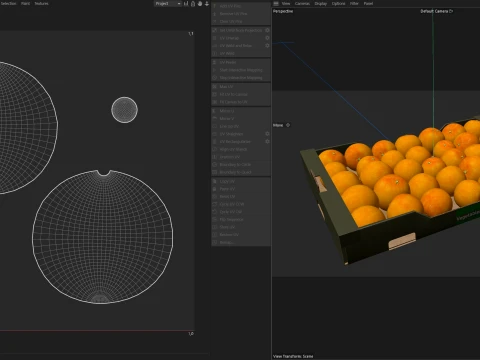
Task: Click the small circular UV island
Action: coord(124,110)
